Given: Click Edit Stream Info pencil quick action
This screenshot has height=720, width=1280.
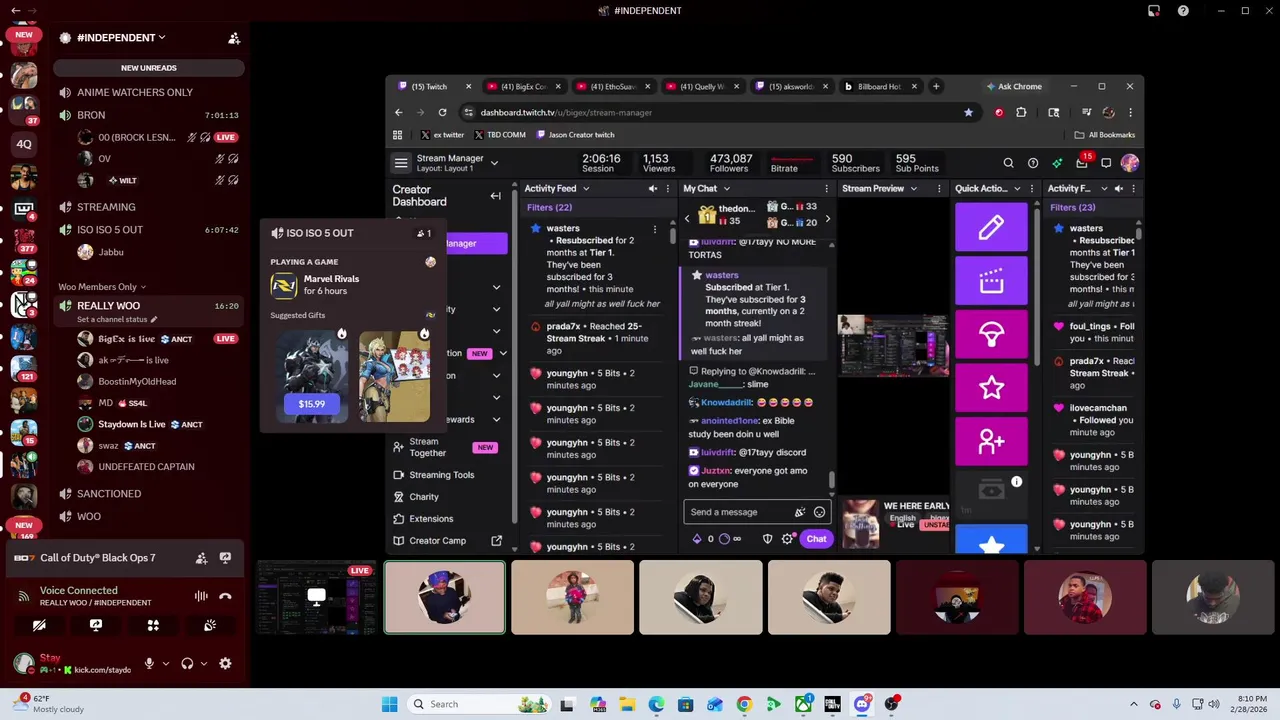Looking at the screenshot, I should (991, 227).
